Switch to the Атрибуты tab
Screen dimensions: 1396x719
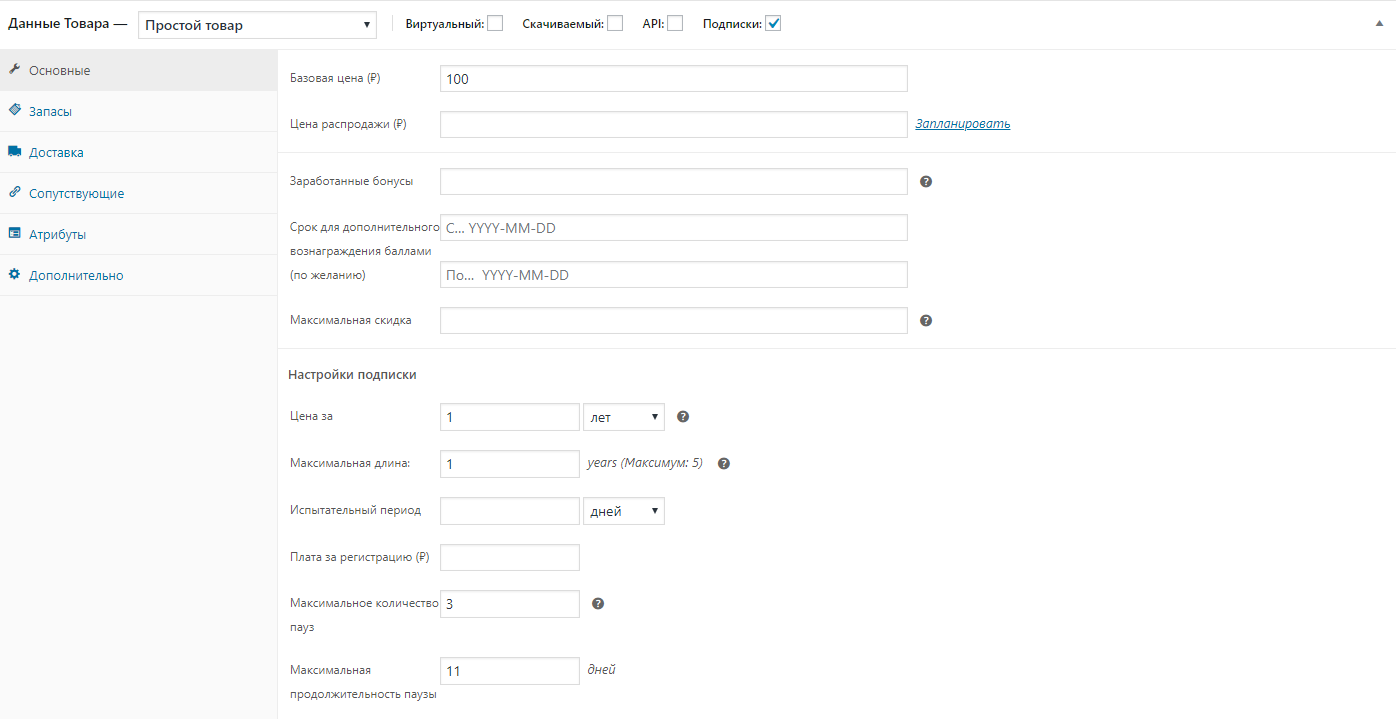tap(139, 235)
